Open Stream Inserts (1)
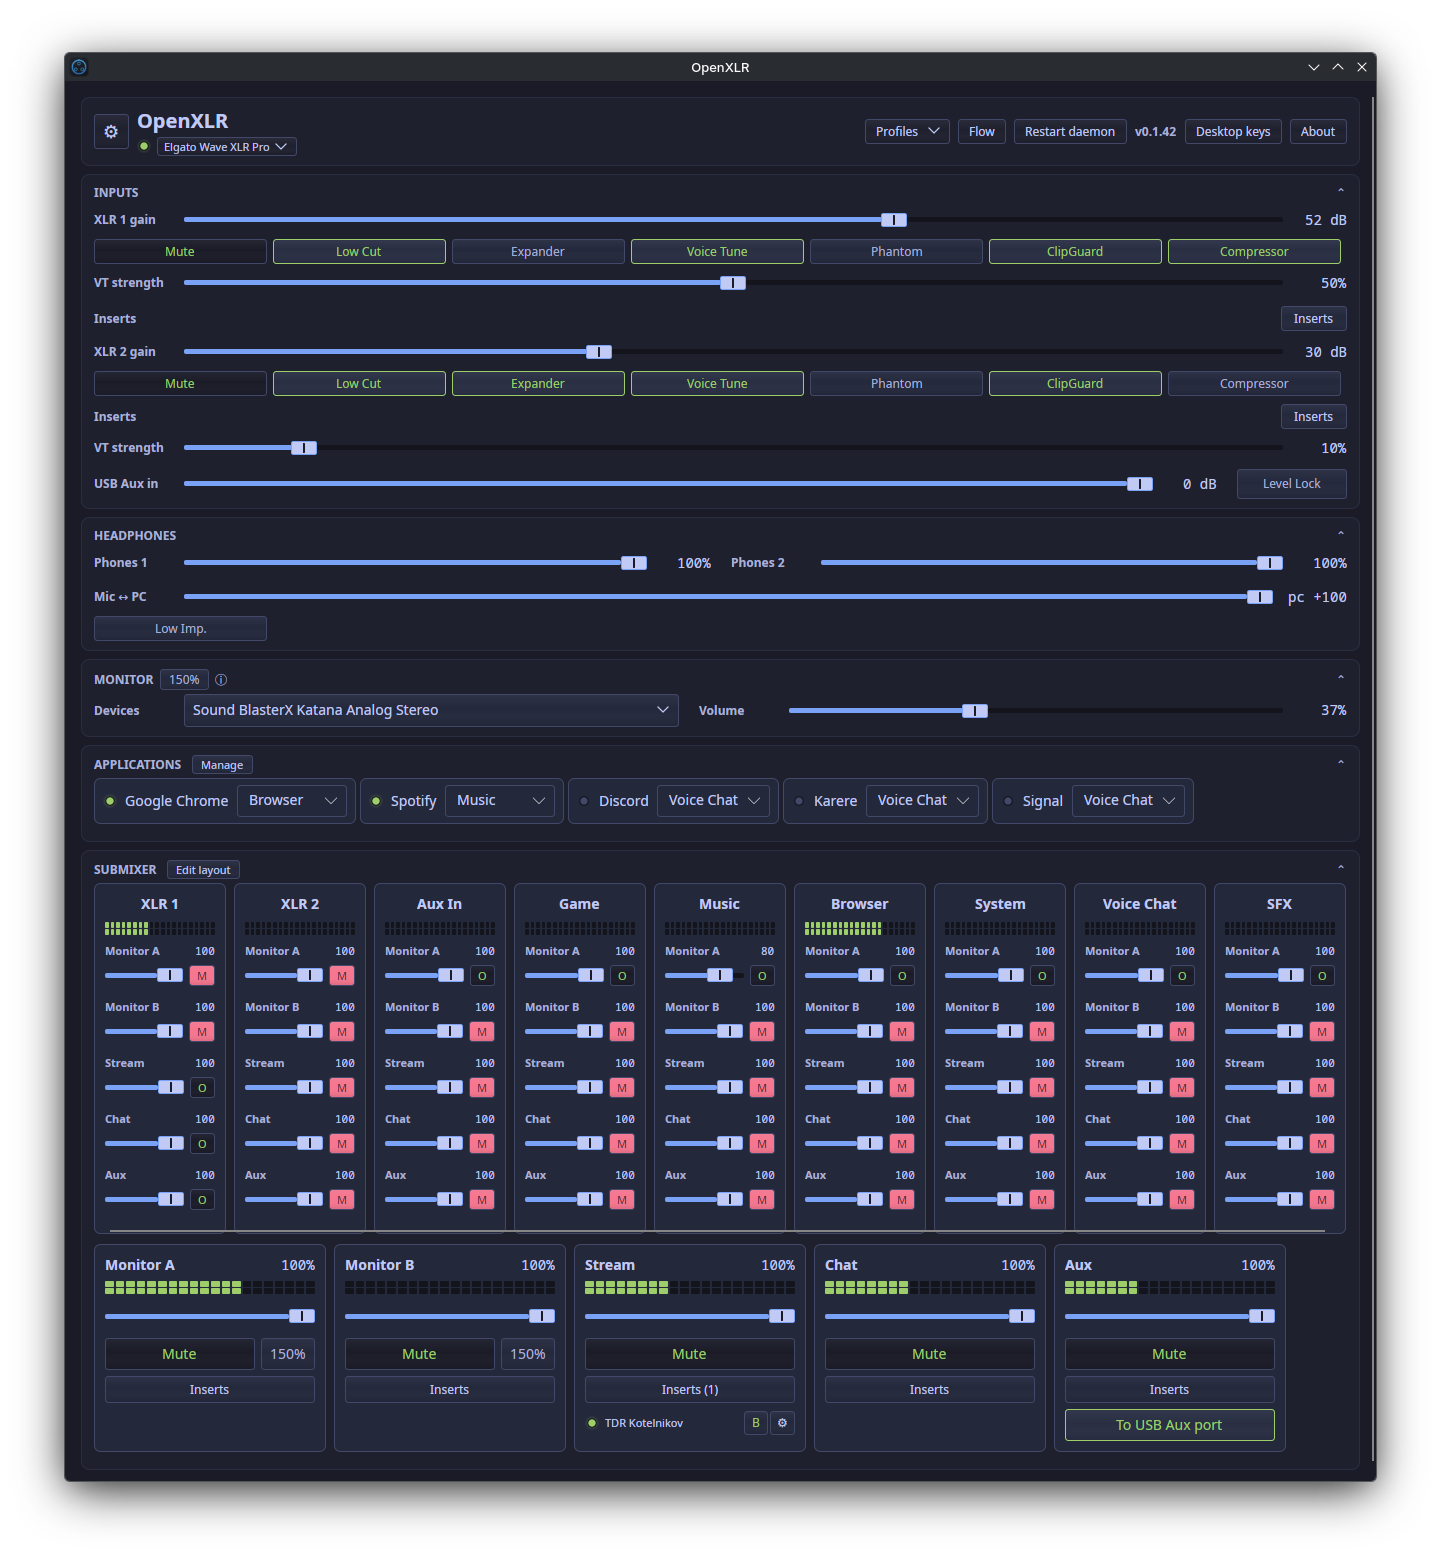Image resolution: width=1441 pixels, height=1558 pixels. click(x=689, y=1390)
